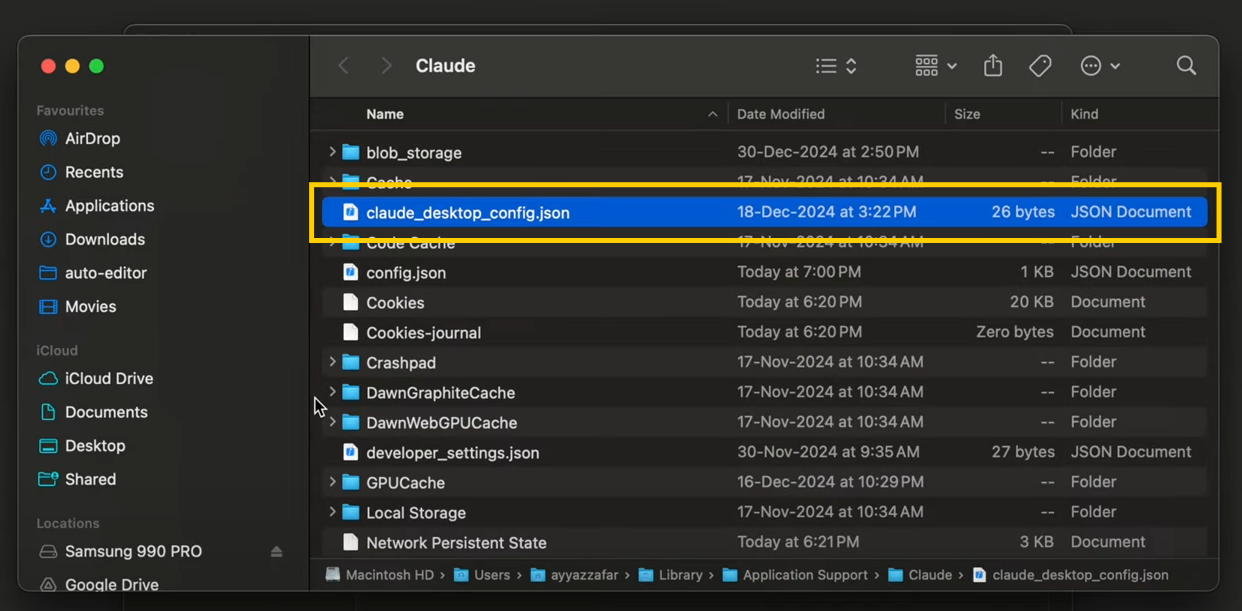Go to Claude folder in path bar
Viewport: 1242px width, 611px height.
click(x=920, y=575)
